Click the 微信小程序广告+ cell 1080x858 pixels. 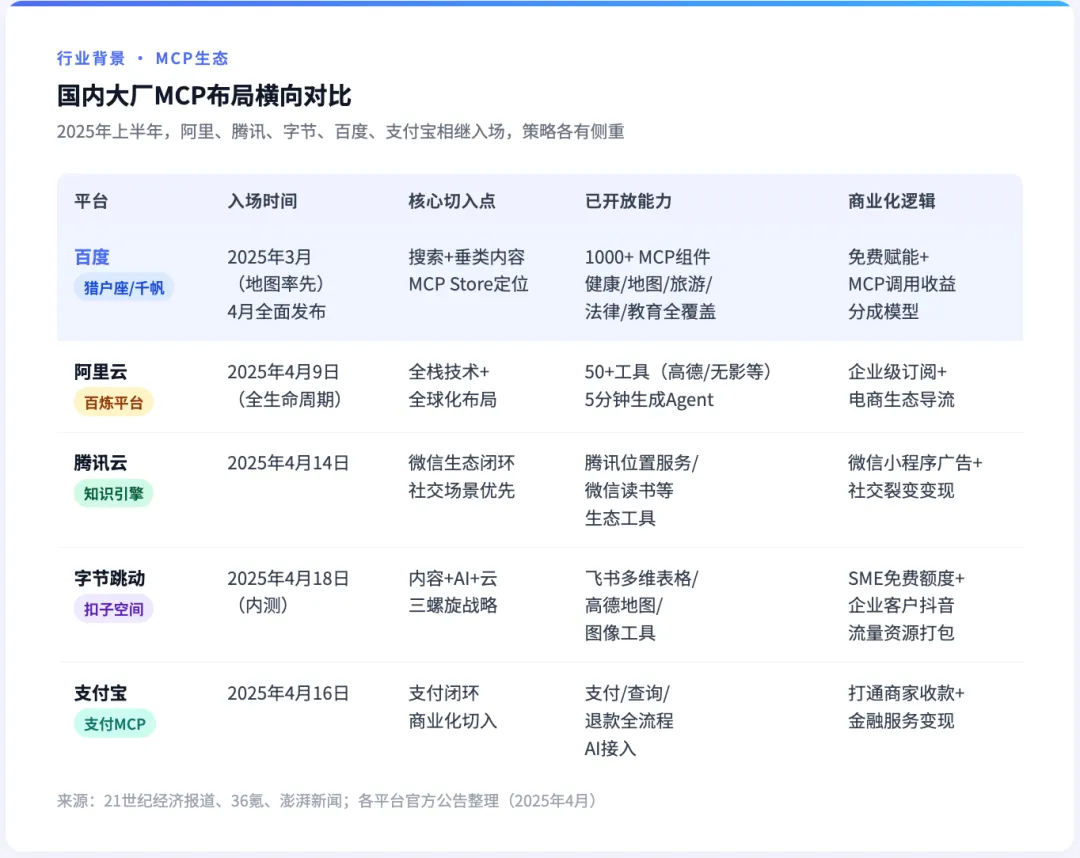[x=915, y=477]
